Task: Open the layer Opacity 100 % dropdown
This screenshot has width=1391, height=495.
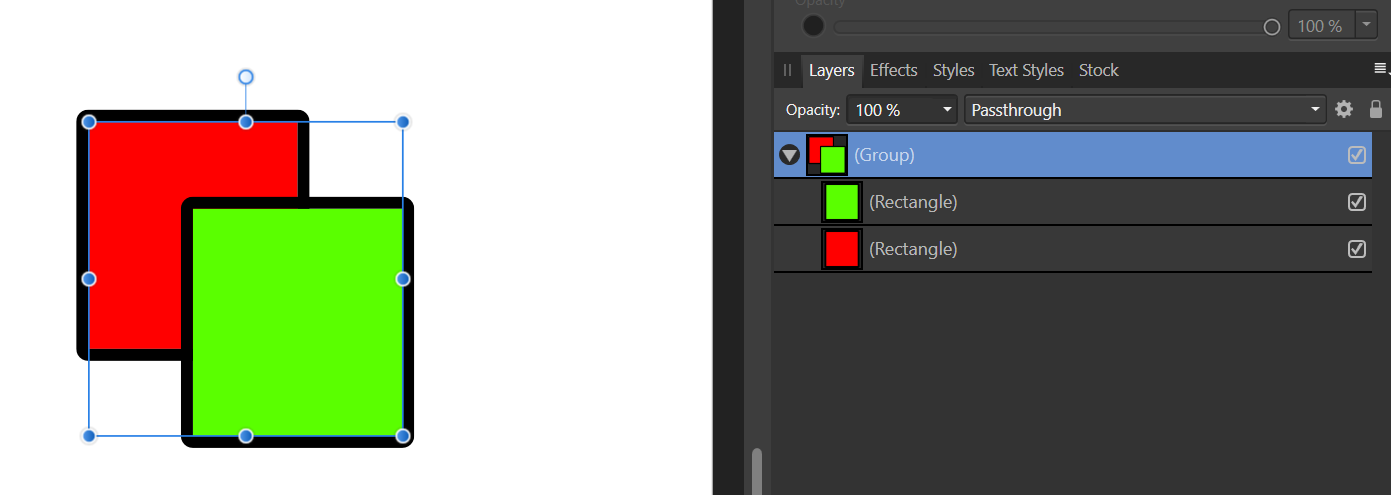Action: tap(902, 110)
